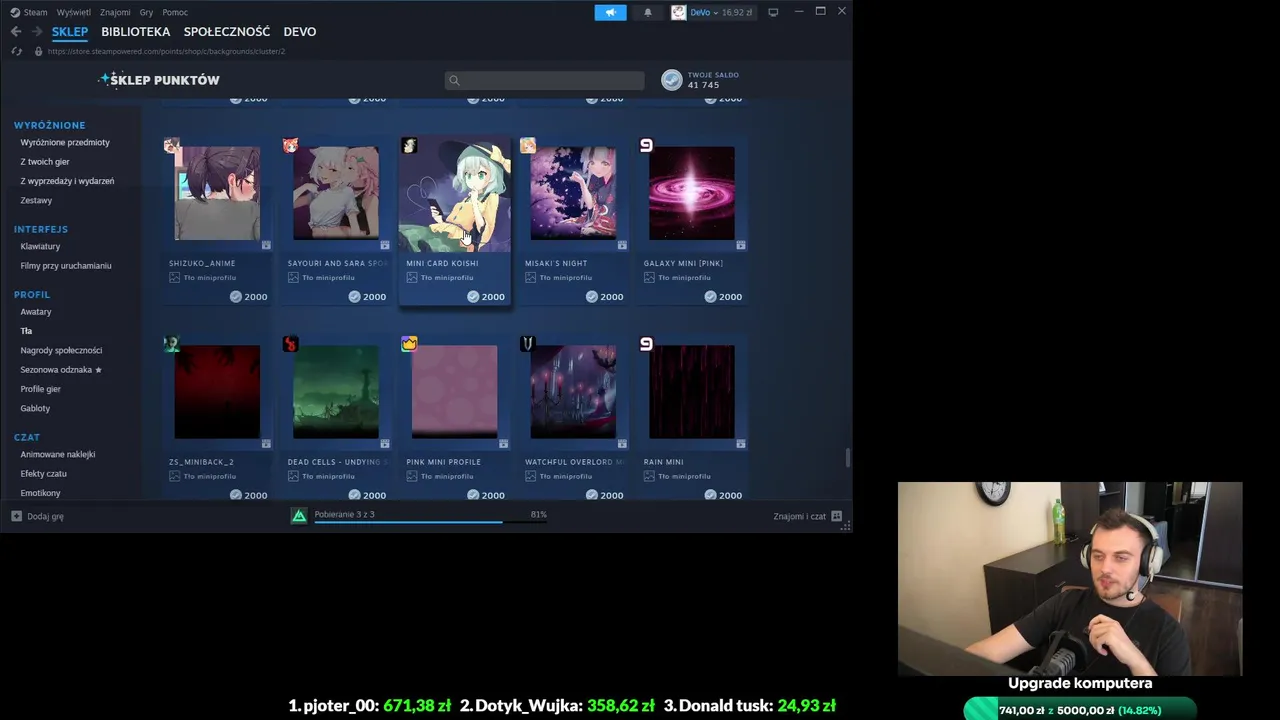This screenshot has width=1280, height=720.
Task: Open the Pomoc menu
Action: 175,12
